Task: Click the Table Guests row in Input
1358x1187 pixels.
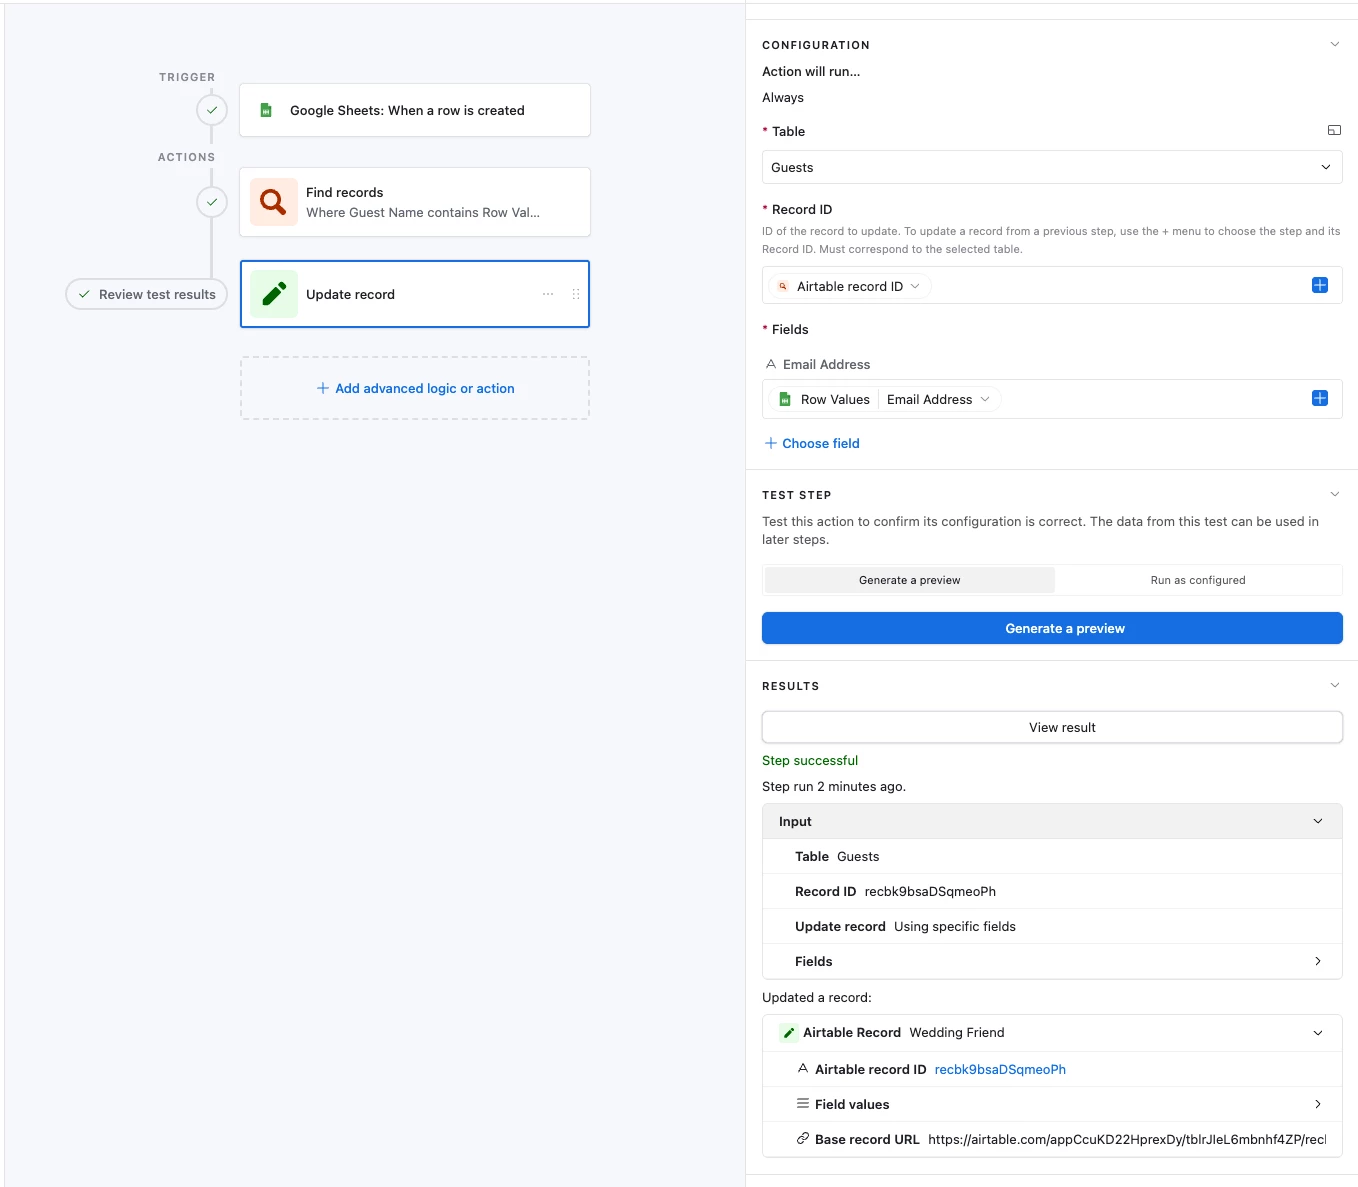Action: [1052, 856]
